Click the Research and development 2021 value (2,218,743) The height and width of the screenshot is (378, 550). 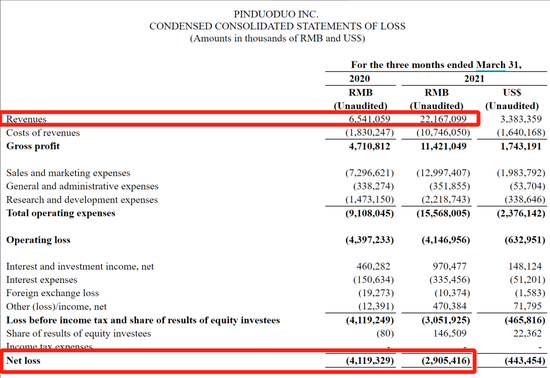point(445,200)
